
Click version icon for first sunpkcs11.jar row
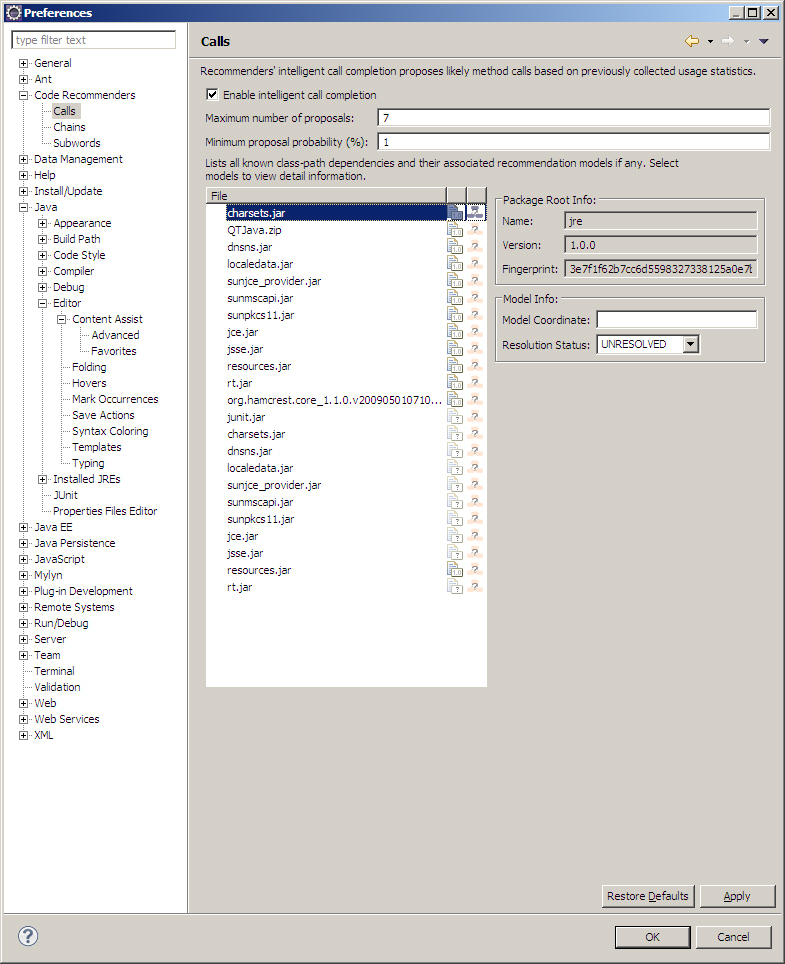pos(455,315)
